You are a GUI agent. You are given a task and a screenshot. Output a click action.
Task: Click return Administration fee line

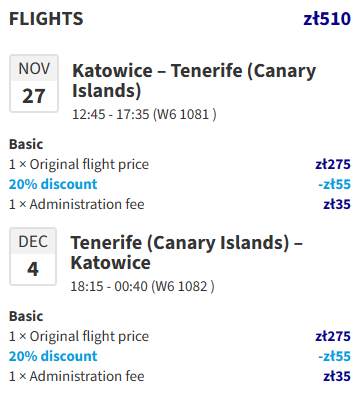point(180,376)
